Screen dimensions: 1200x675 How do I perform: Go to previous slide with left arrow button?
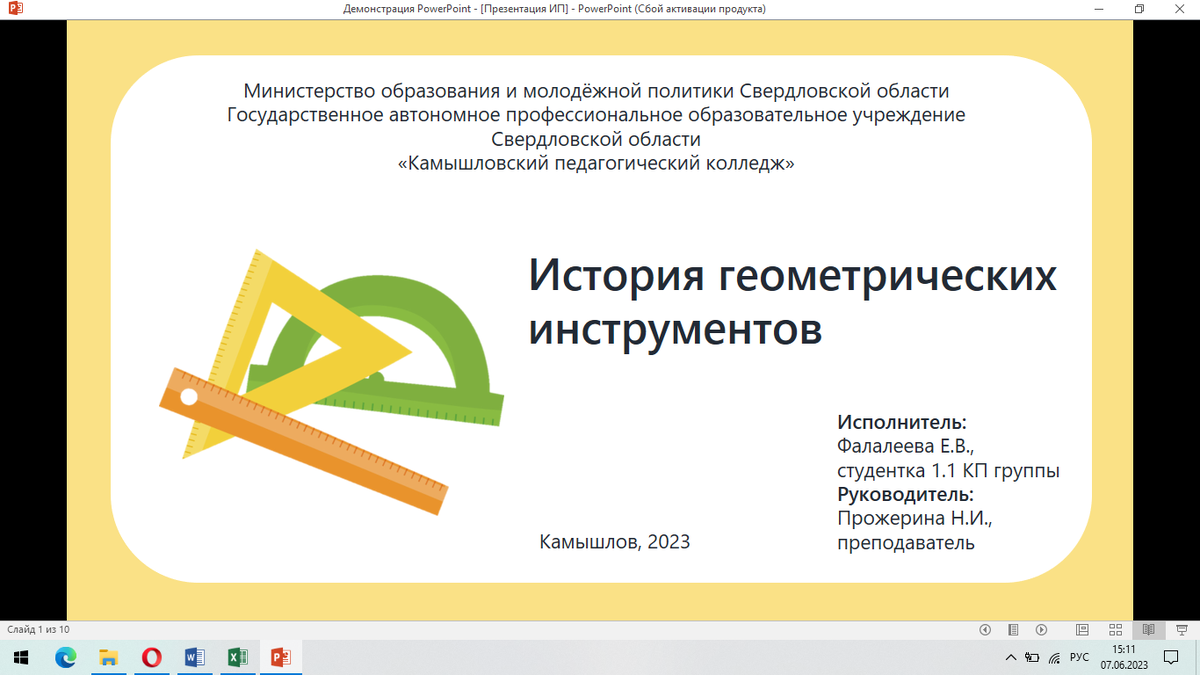(985, 630)
